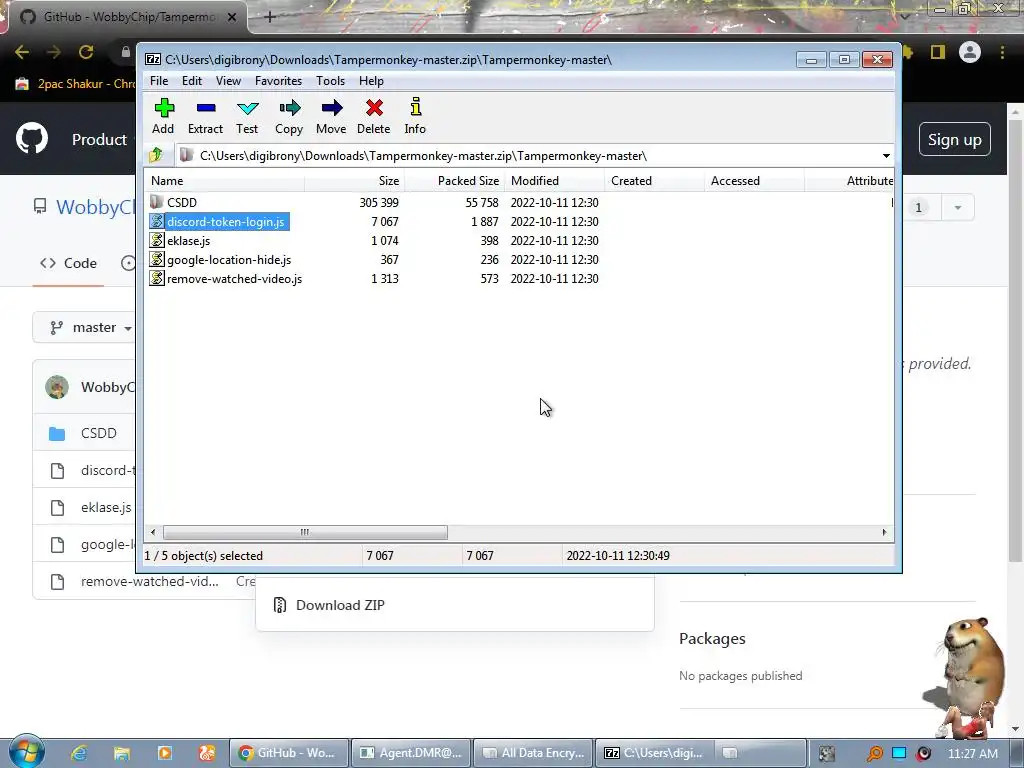This screenshot has width=1024, height=768.
Task: Sort by the Accessed column header
Action: click(x=754, y=181)
